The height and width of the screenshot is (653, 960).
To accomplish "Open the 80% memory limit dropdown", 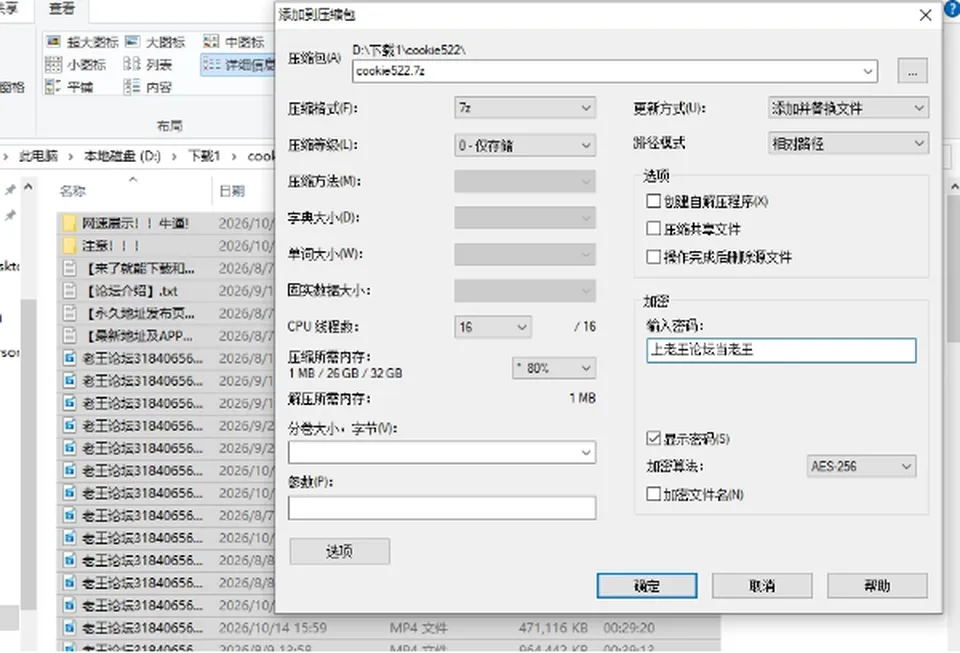I will [x=554, y=368].
